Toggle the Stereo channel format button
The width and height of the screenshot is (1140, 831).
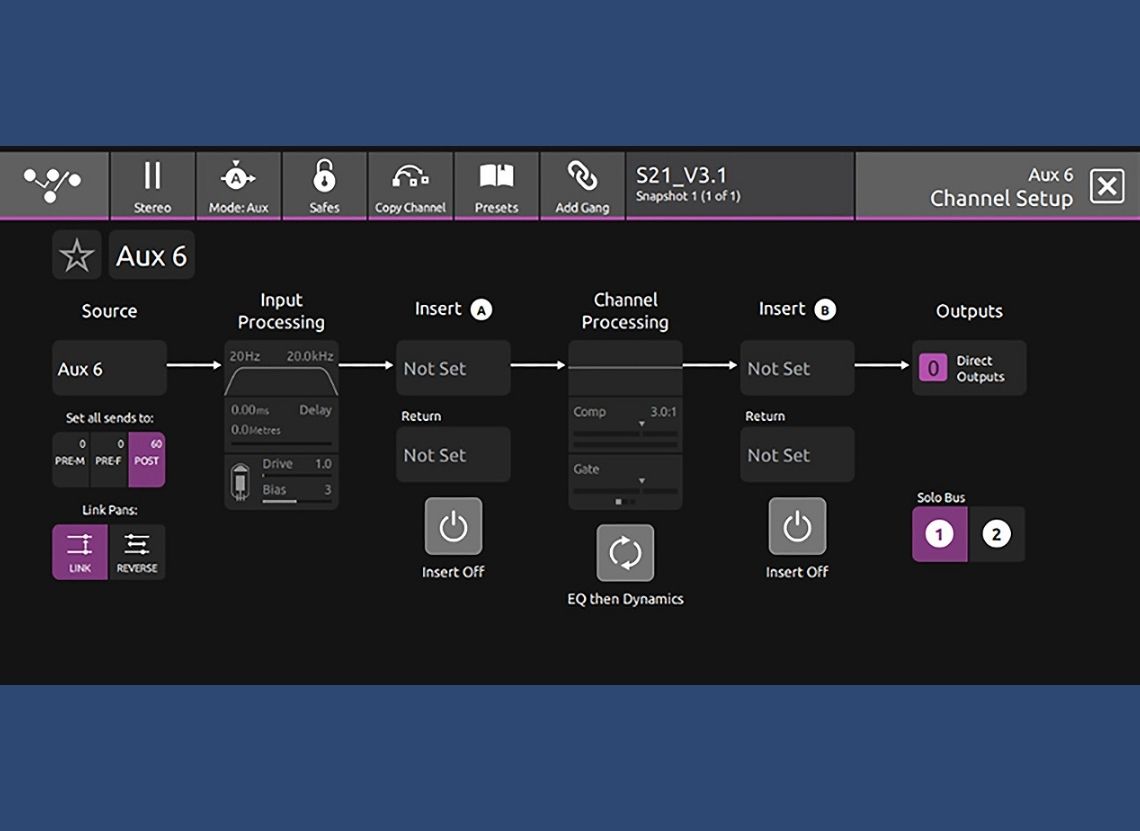(152, 185)
